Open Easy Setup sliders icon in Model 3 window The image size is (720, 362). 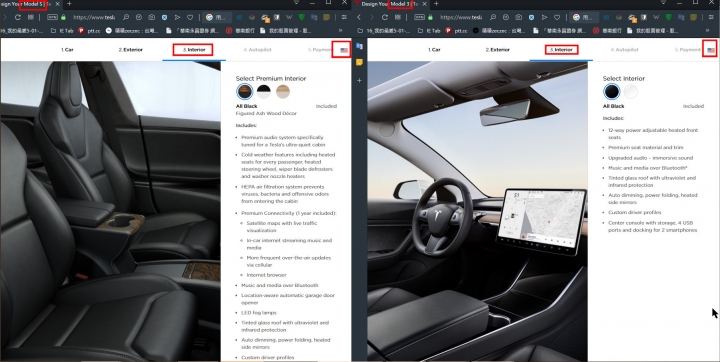pyautogui.click(x=711, y=17)
